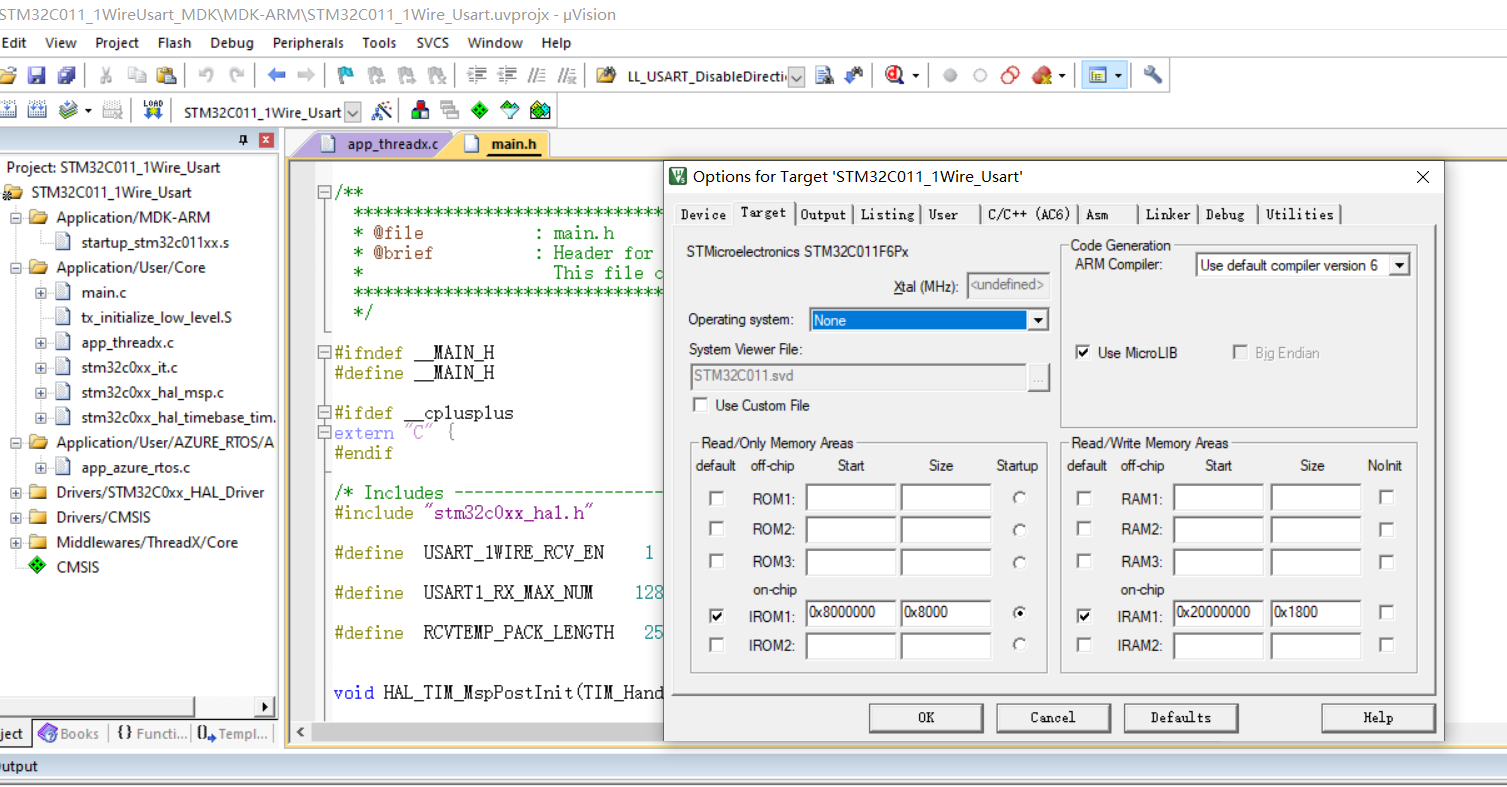Open the ARM Compiler version dropdown
The height and width of the screenshot is (787, 1507).
click(1400, 265)
